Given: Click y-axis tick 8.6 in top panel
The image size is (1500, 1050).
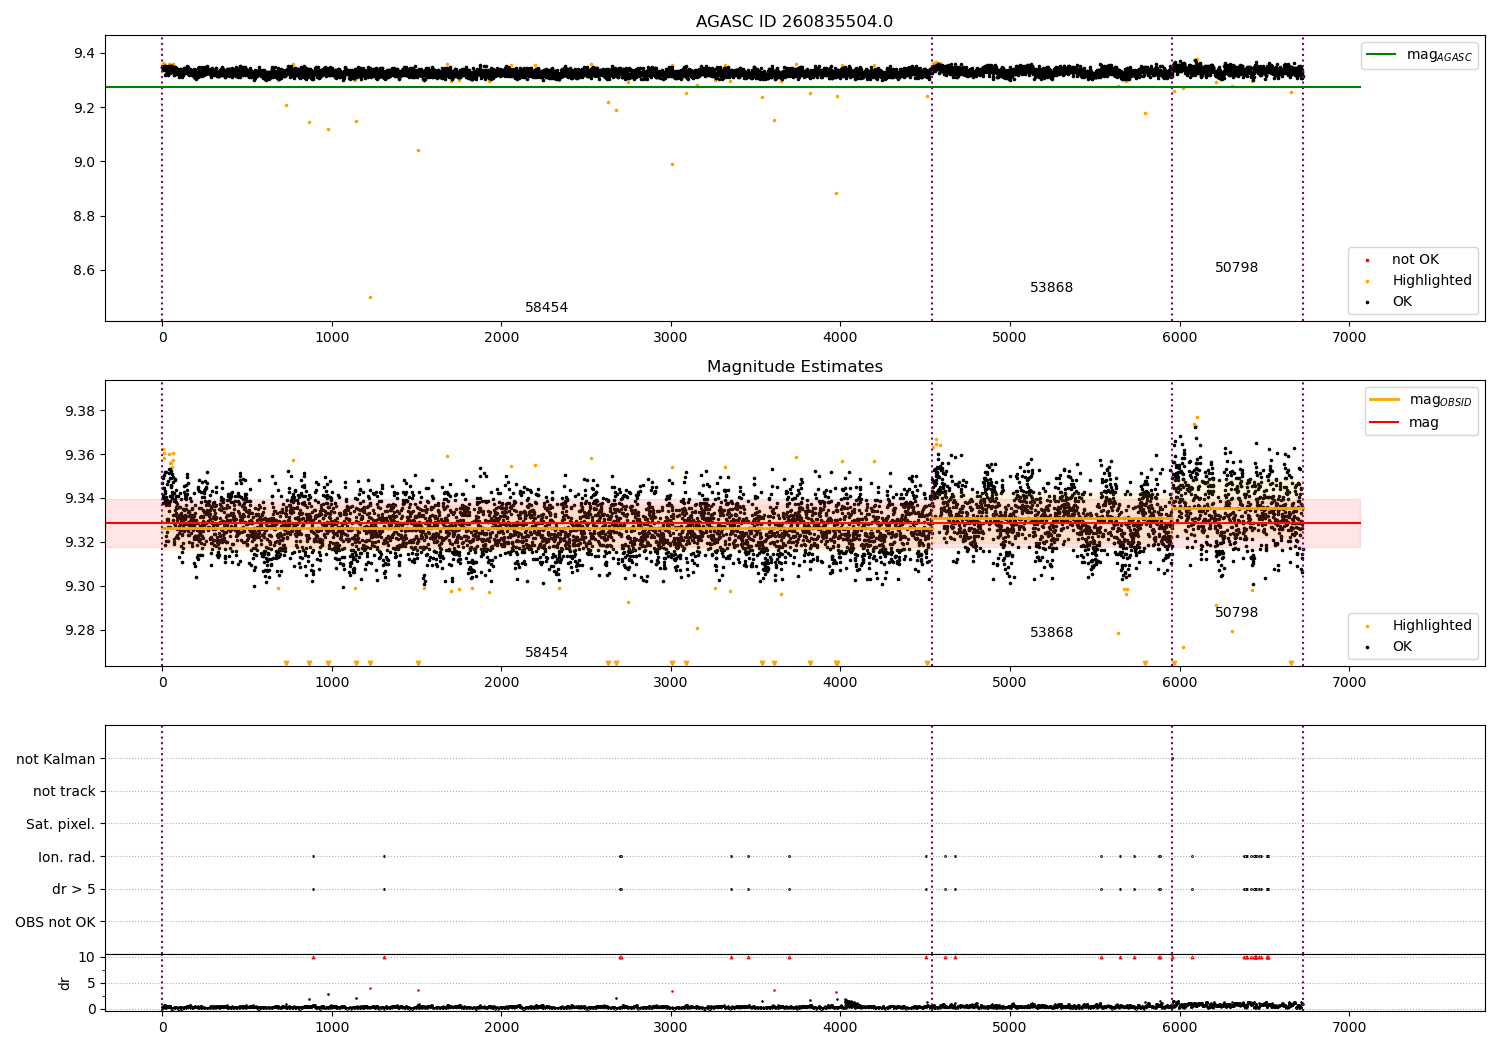Looking at the screenshot, I should (x=83, y=271).
